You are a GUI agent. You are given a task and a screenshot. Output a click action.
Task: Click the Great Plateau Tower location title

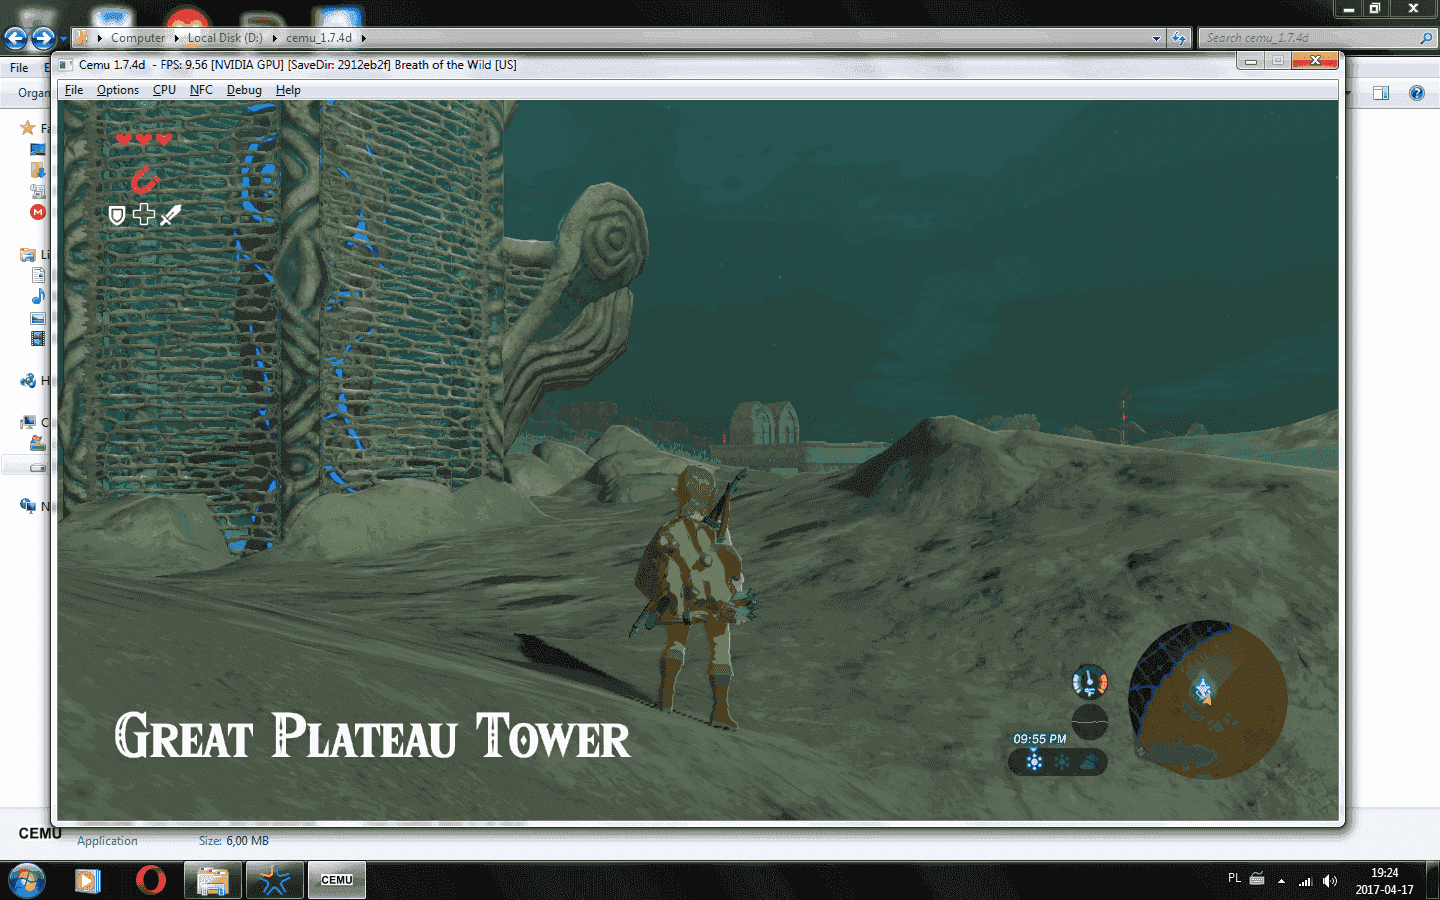372,735
